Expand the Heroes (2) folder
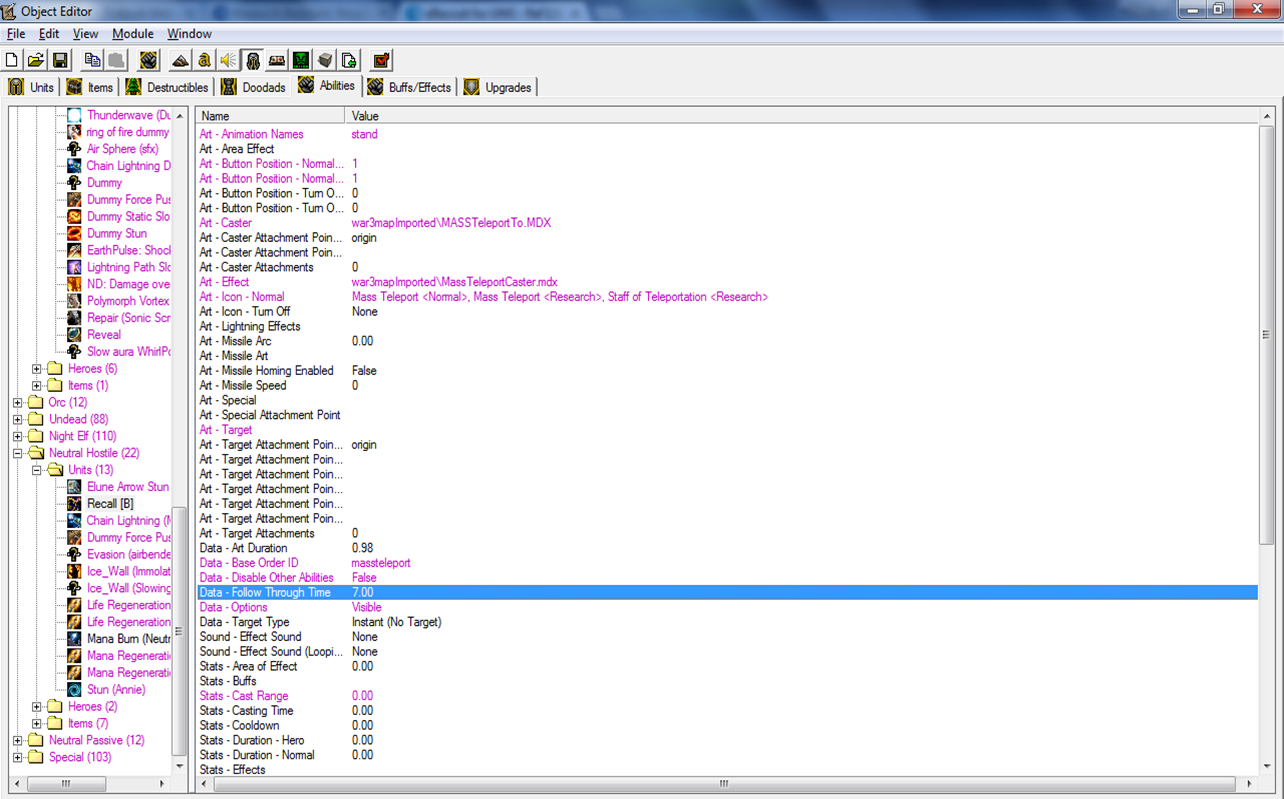1284x799 pixels. pos(37,706)
